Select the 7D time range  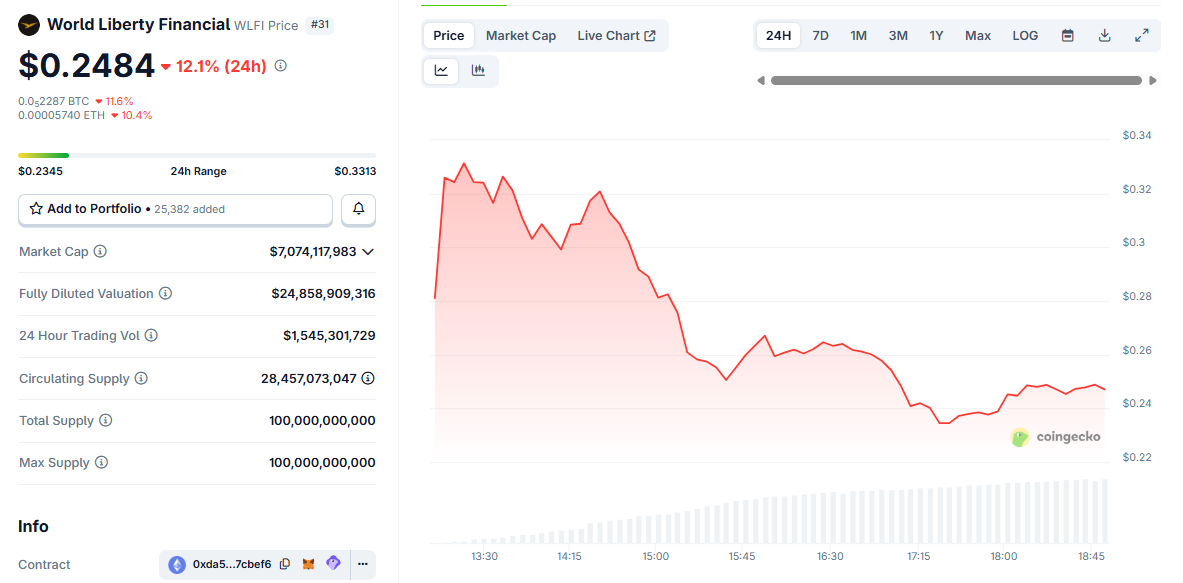tap(820, 36)
